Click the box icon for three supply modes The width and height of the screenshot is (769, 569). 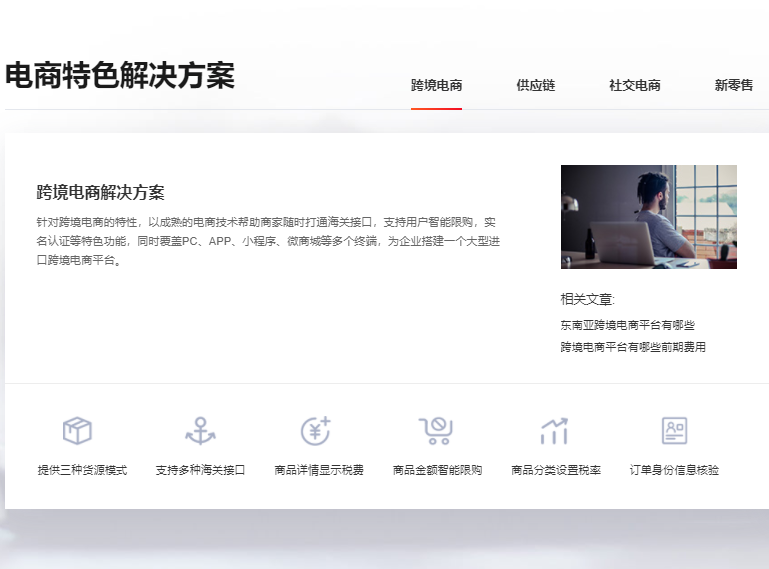click(77, 431)
